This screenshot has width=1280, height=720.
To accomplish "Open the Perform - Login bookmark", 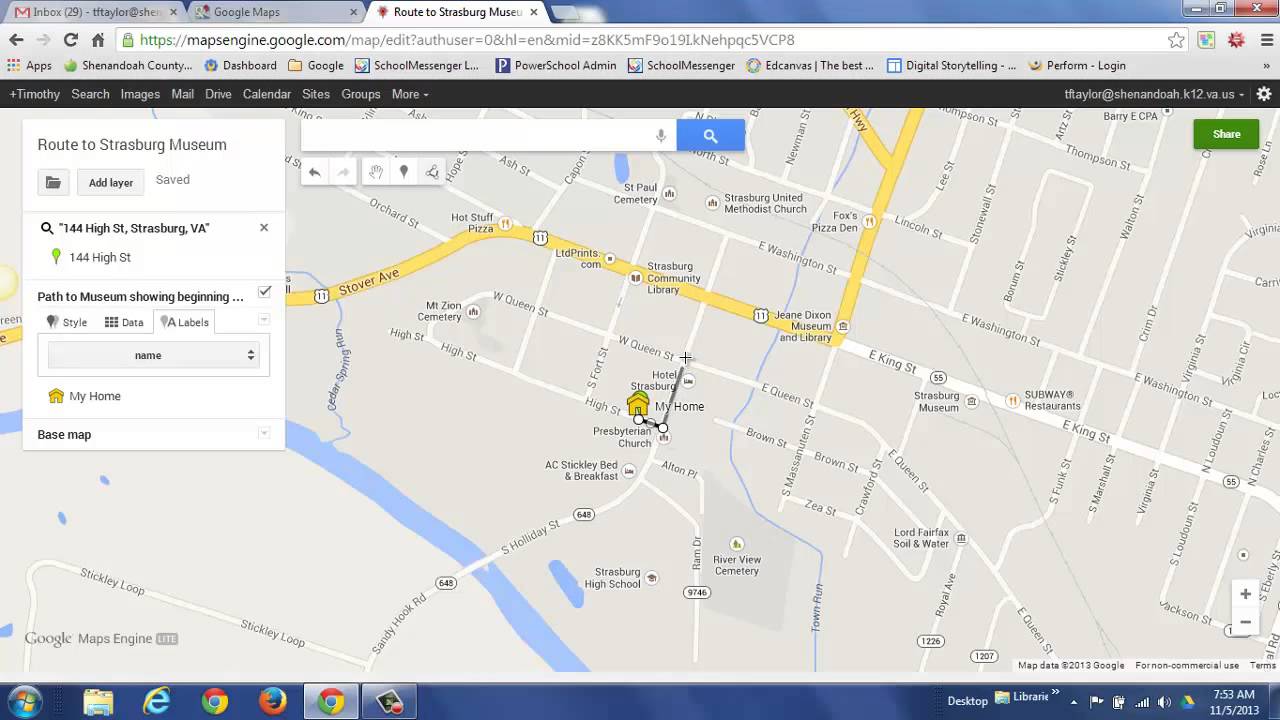I will (x=1076, y=65).
